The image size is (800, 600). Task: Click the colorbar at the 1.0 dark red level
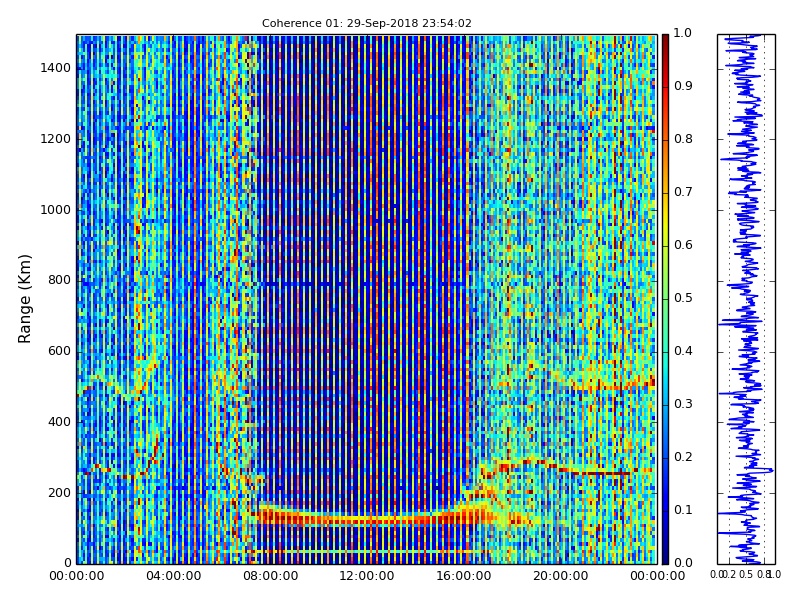(665, 37)
